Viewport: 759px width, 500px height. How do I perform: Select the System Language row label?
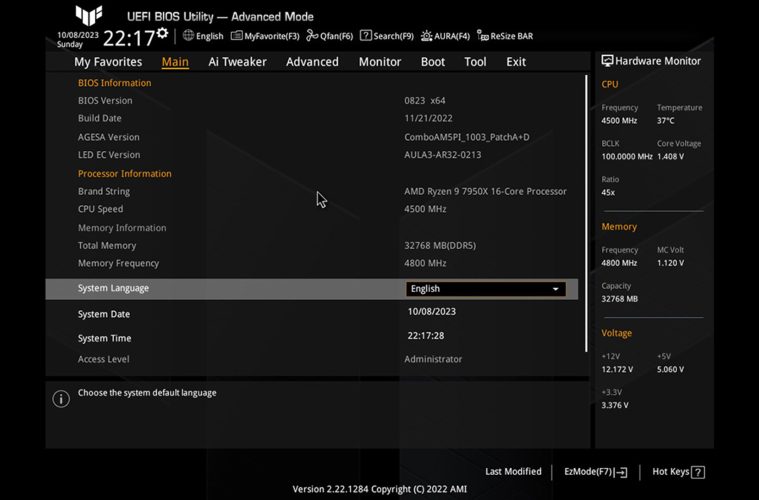[x=113, y=288]
